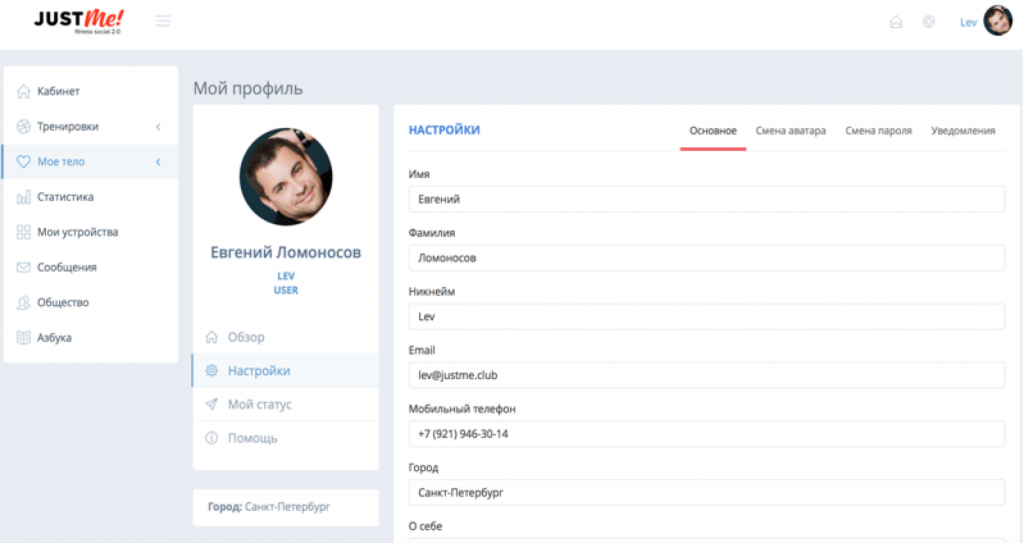Click the Мобильный телефон input field
This screenshot has width=1024, height=543.
pyautogui.click(x=707, y=434)
